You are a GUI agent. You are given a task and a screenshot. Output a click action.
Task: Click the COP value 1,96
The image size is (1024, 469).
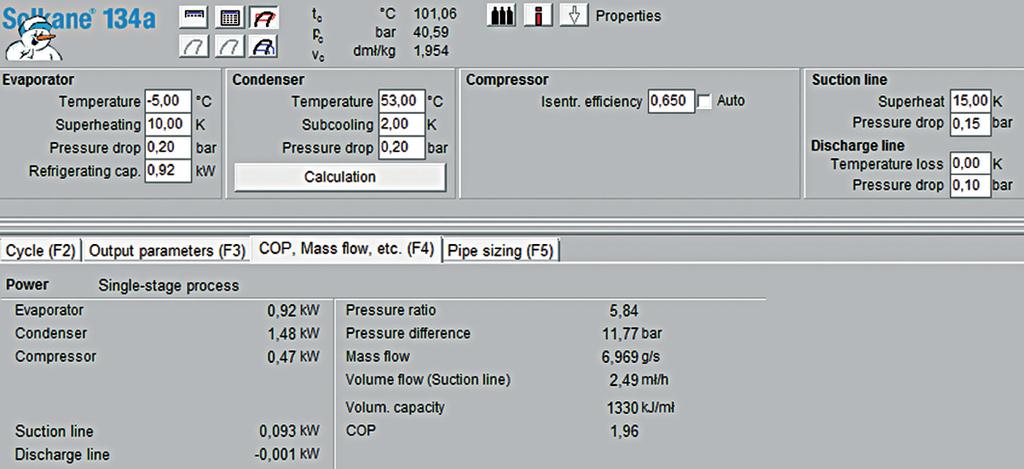tap(626, 432)
